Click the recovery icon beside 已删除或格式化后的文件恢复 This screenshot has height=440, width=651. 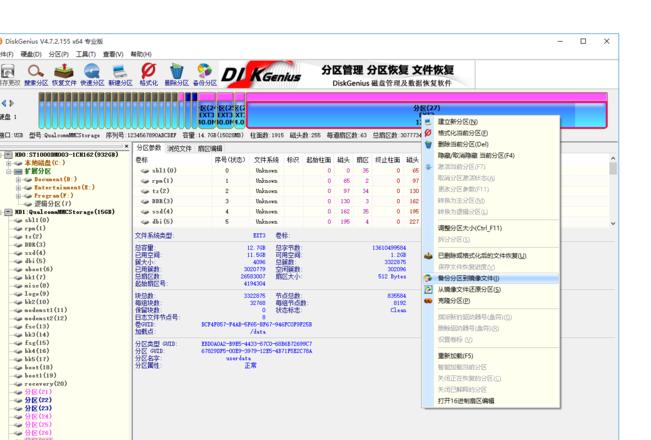pyautogui.click(x=428, y=256)
